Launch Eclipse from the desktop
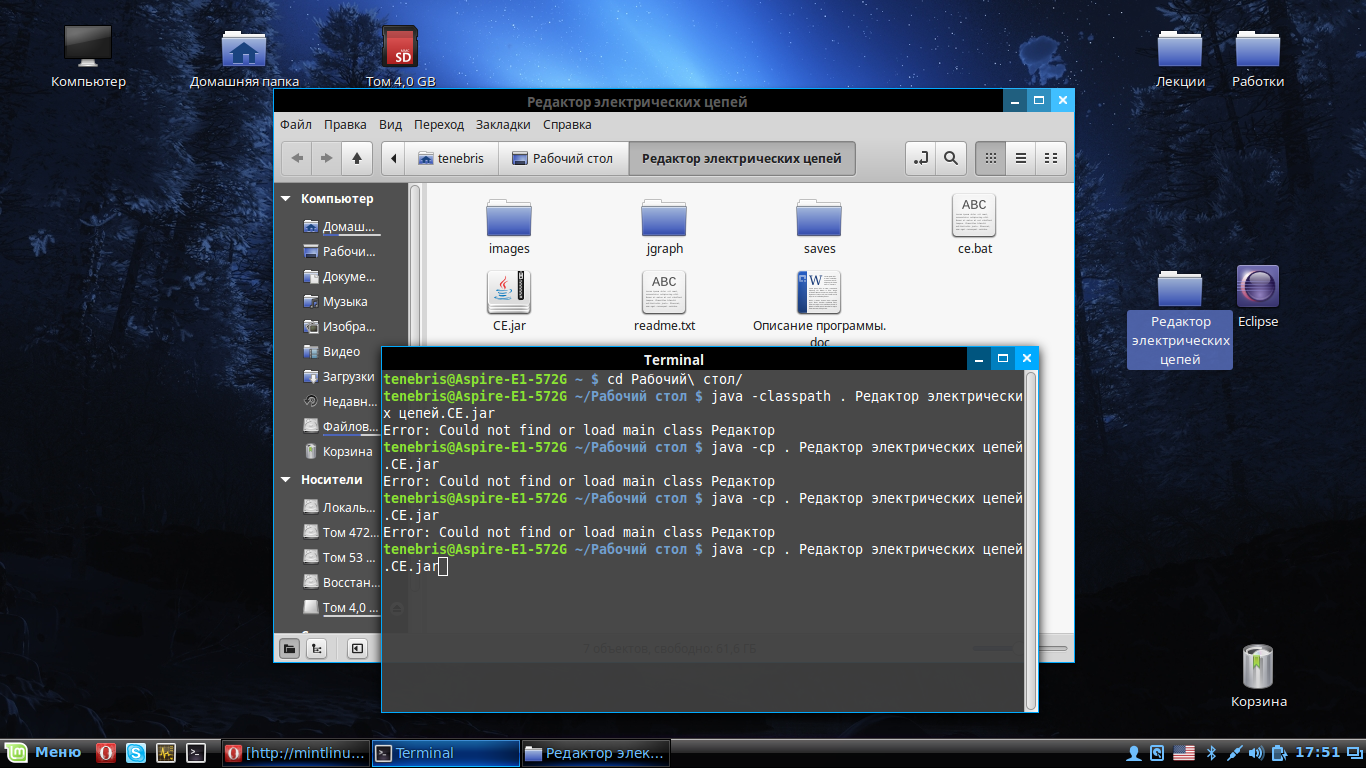Screen dimensions: 1366x768 coord(1257,288)
